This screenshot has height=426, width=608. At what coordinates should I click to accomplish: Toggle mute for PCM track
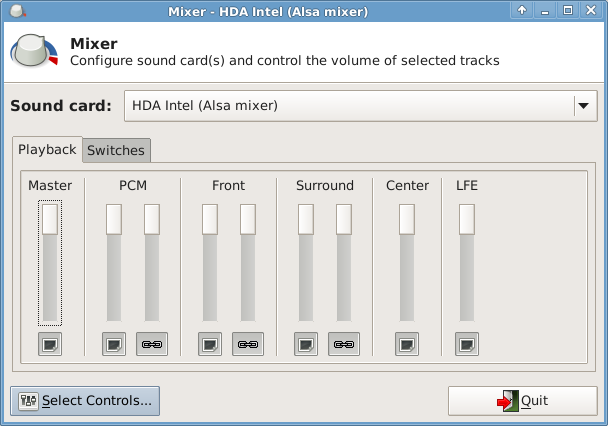[x=114, y=345]
